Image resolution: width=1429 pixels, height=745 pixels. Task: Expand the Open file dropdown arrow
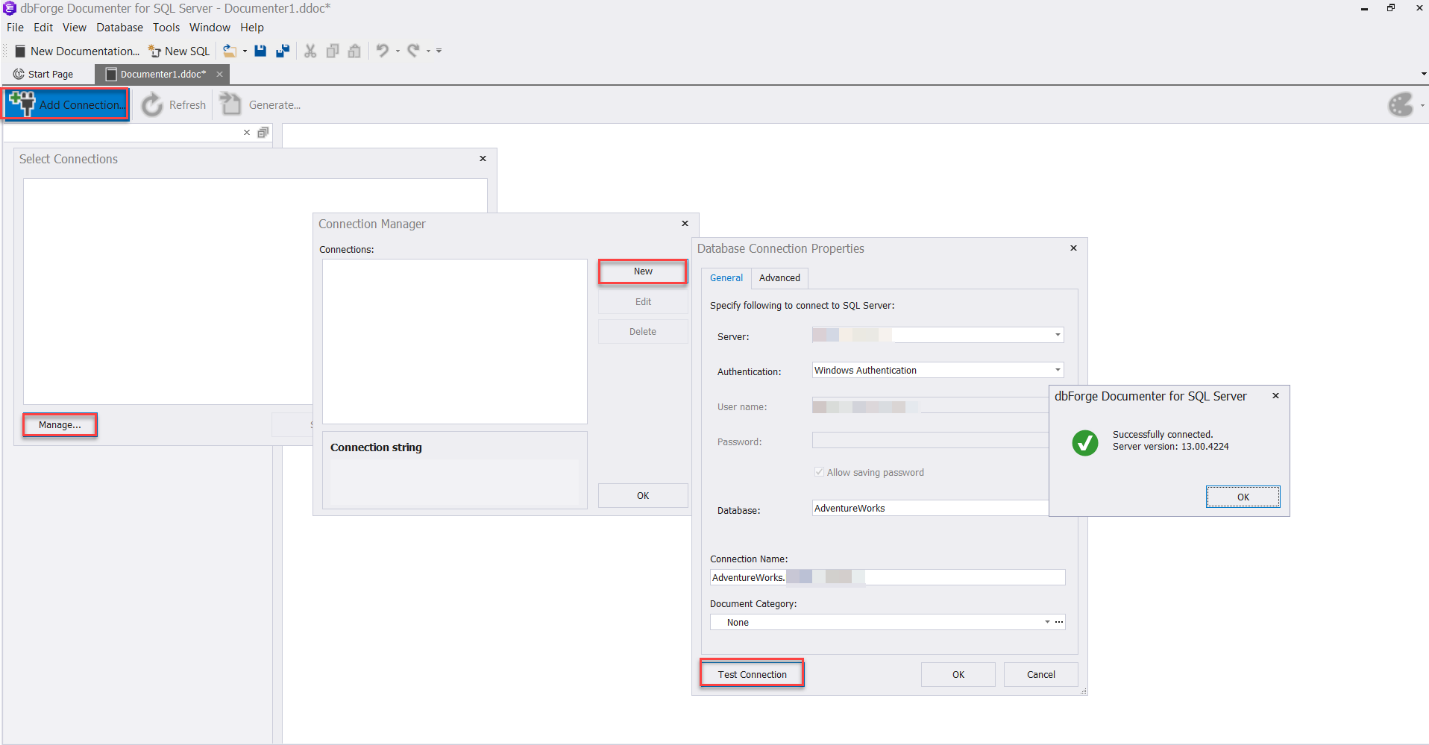[x=245, y=51]
